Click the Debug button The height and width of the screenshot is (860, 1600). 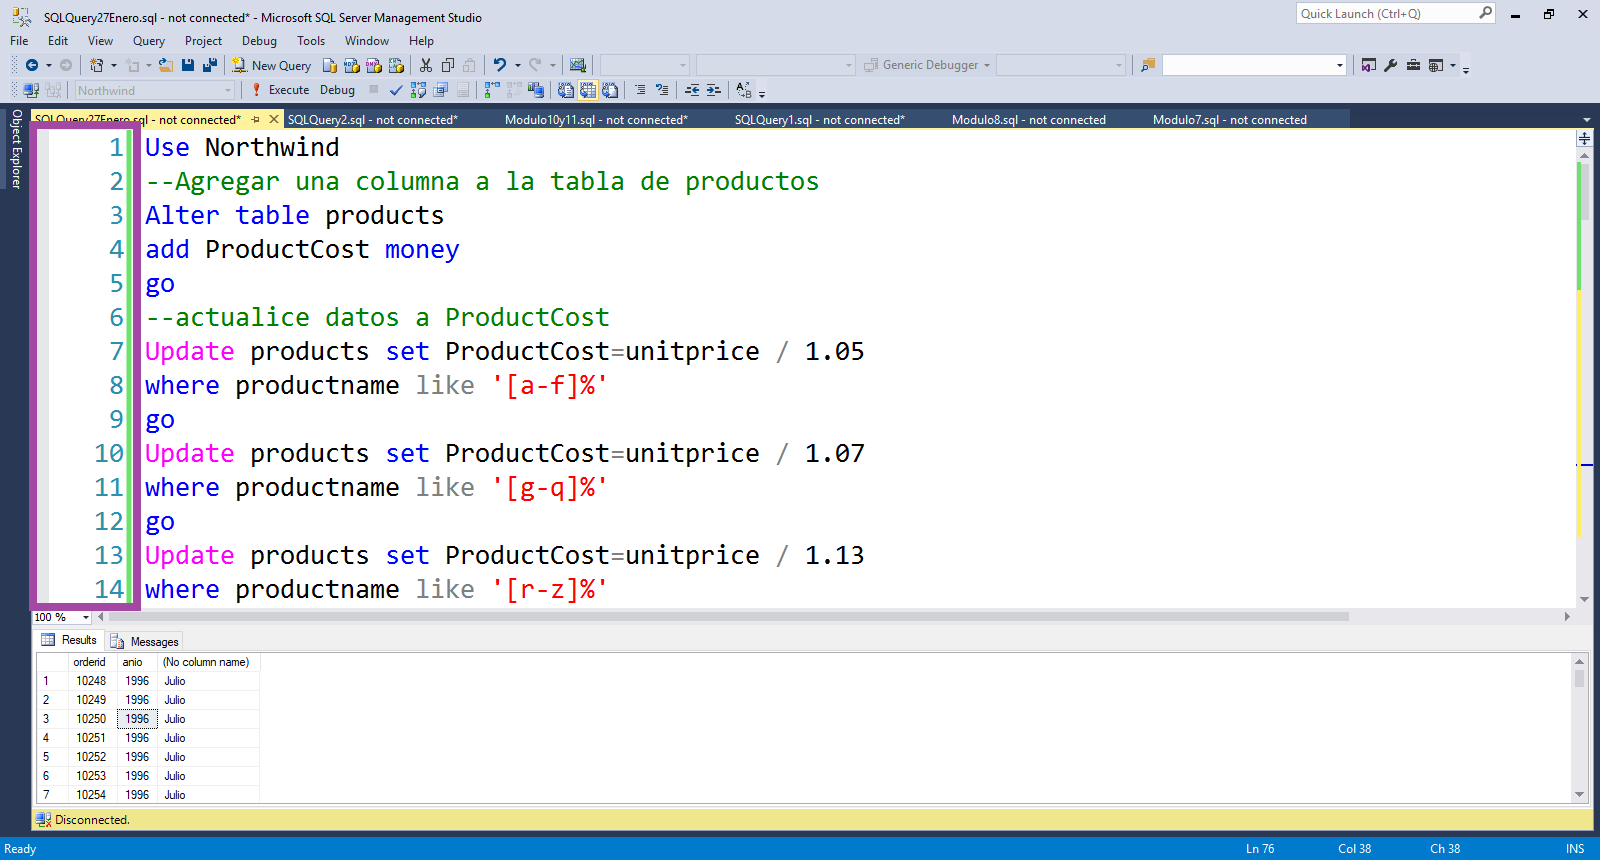337,90
